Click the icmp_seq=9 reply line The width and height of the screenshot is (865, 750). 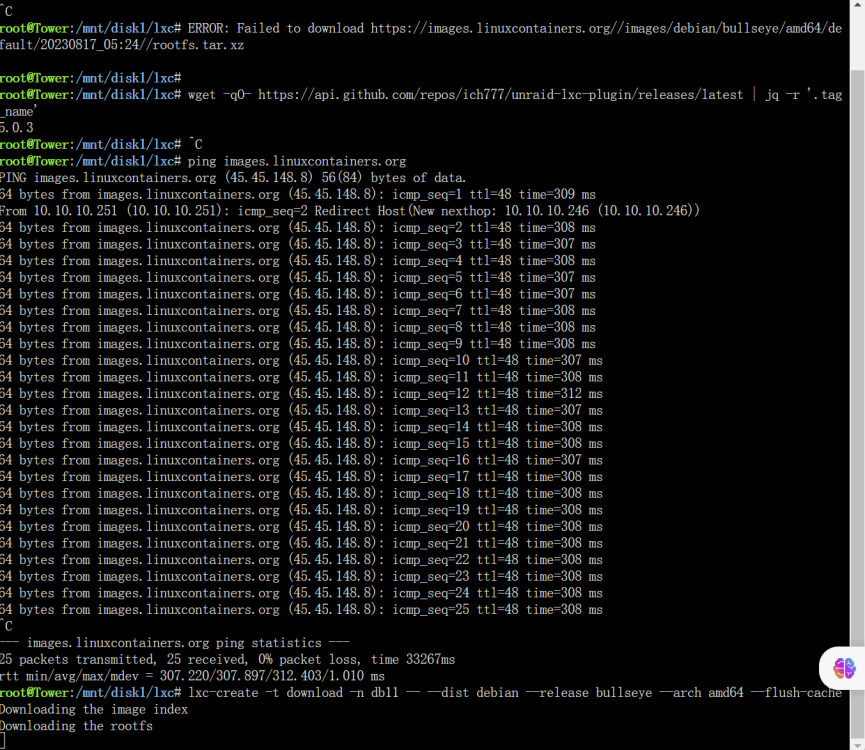[x=298, y=344]
